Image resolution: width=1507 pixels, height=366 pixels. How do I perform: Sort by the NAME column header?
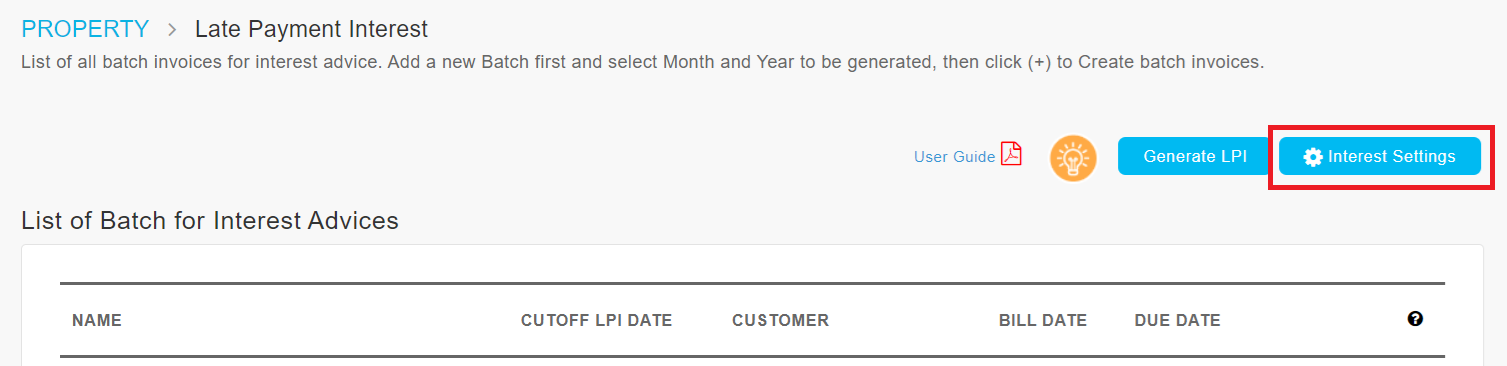97,321
